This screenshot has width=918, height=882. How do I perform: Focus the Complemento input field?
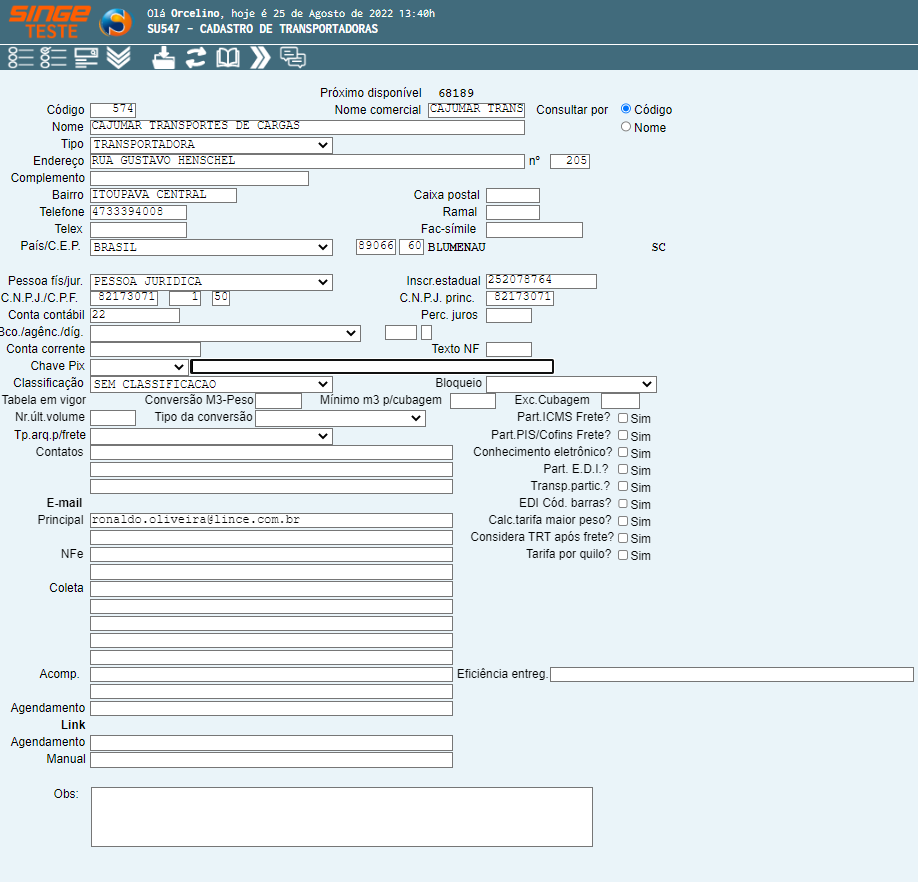click(x=199, y=178)
